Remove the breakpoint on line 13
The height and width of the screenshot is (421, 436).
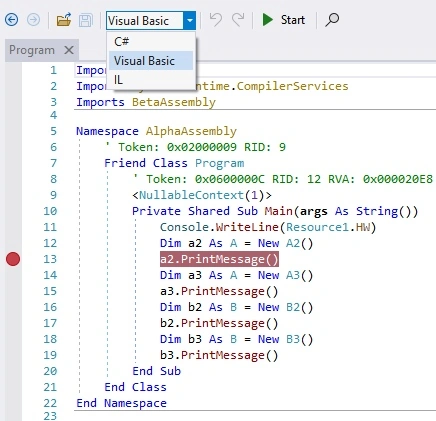(x=13, y=259)
